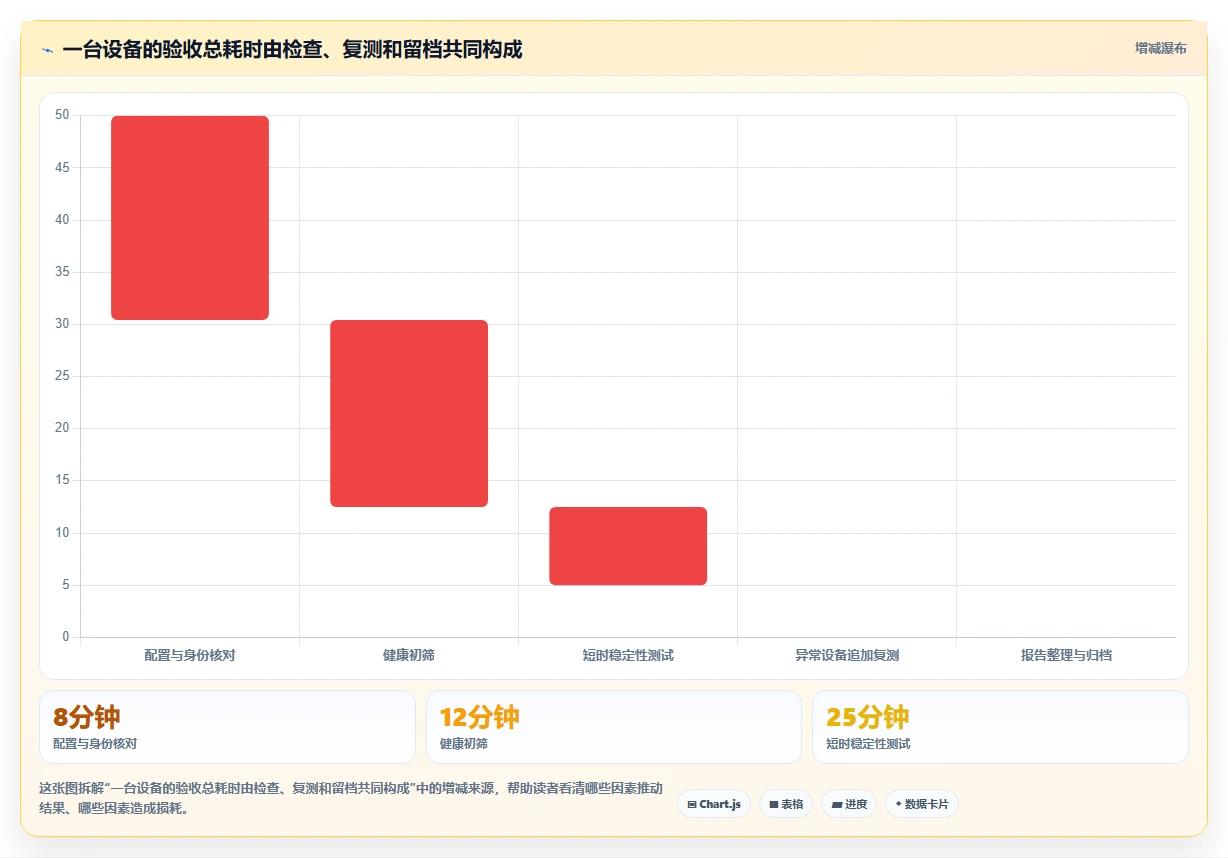The height and width of the screenshot is (858, 1228).
Task: Click the x-axis label 异常设备追加复测
Action: click(x=847, y=656)
